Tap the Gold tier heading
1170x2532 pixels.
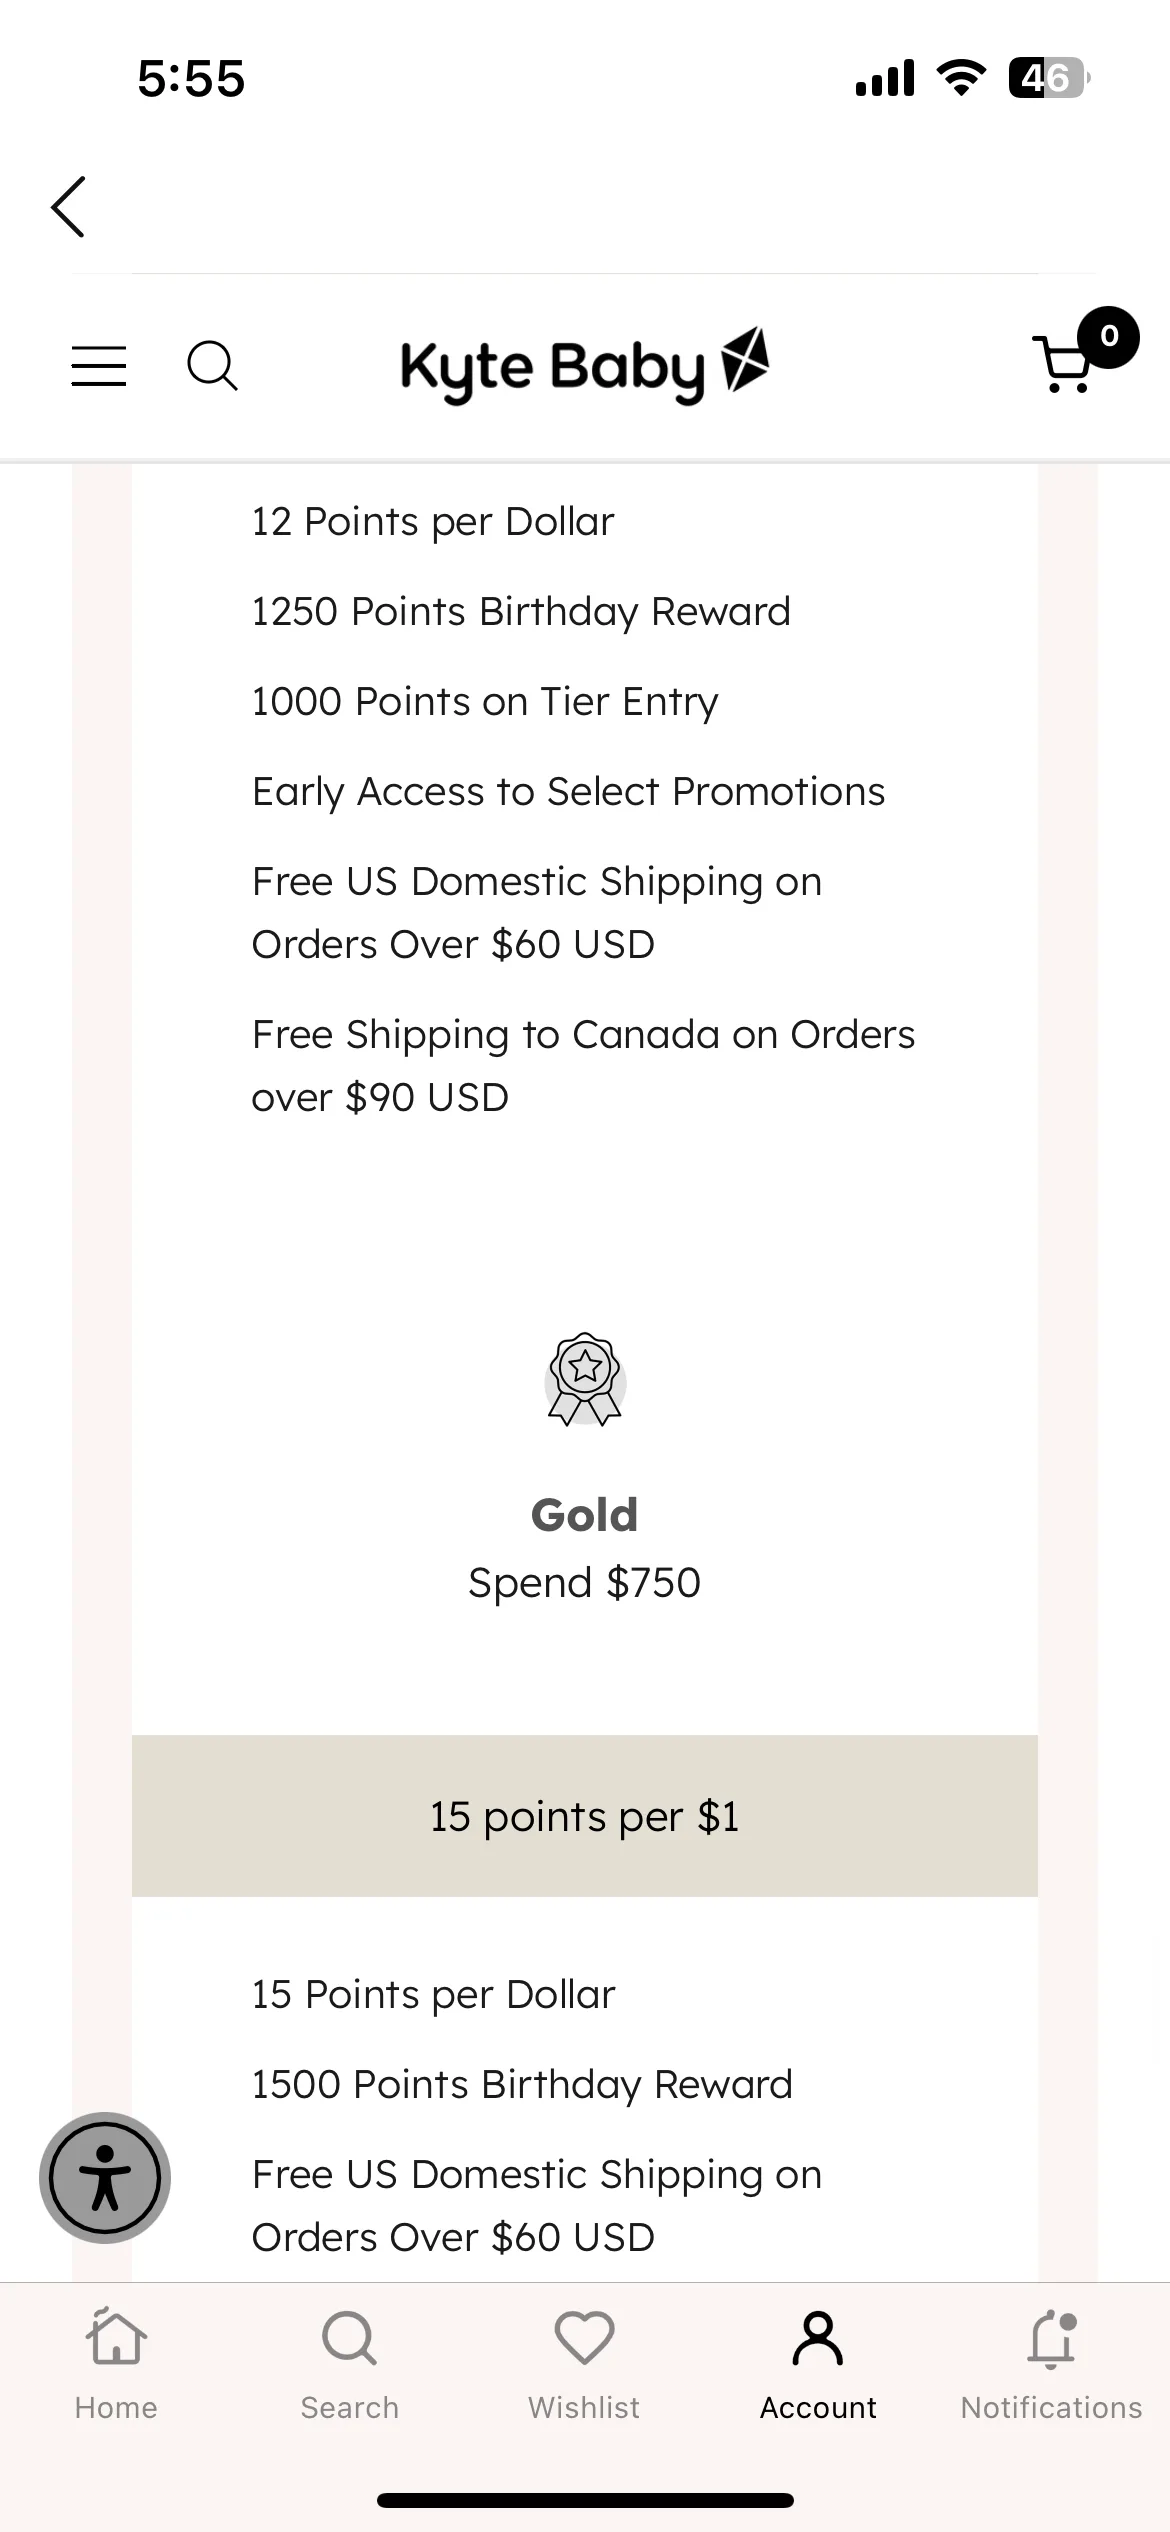(585, 1515)
